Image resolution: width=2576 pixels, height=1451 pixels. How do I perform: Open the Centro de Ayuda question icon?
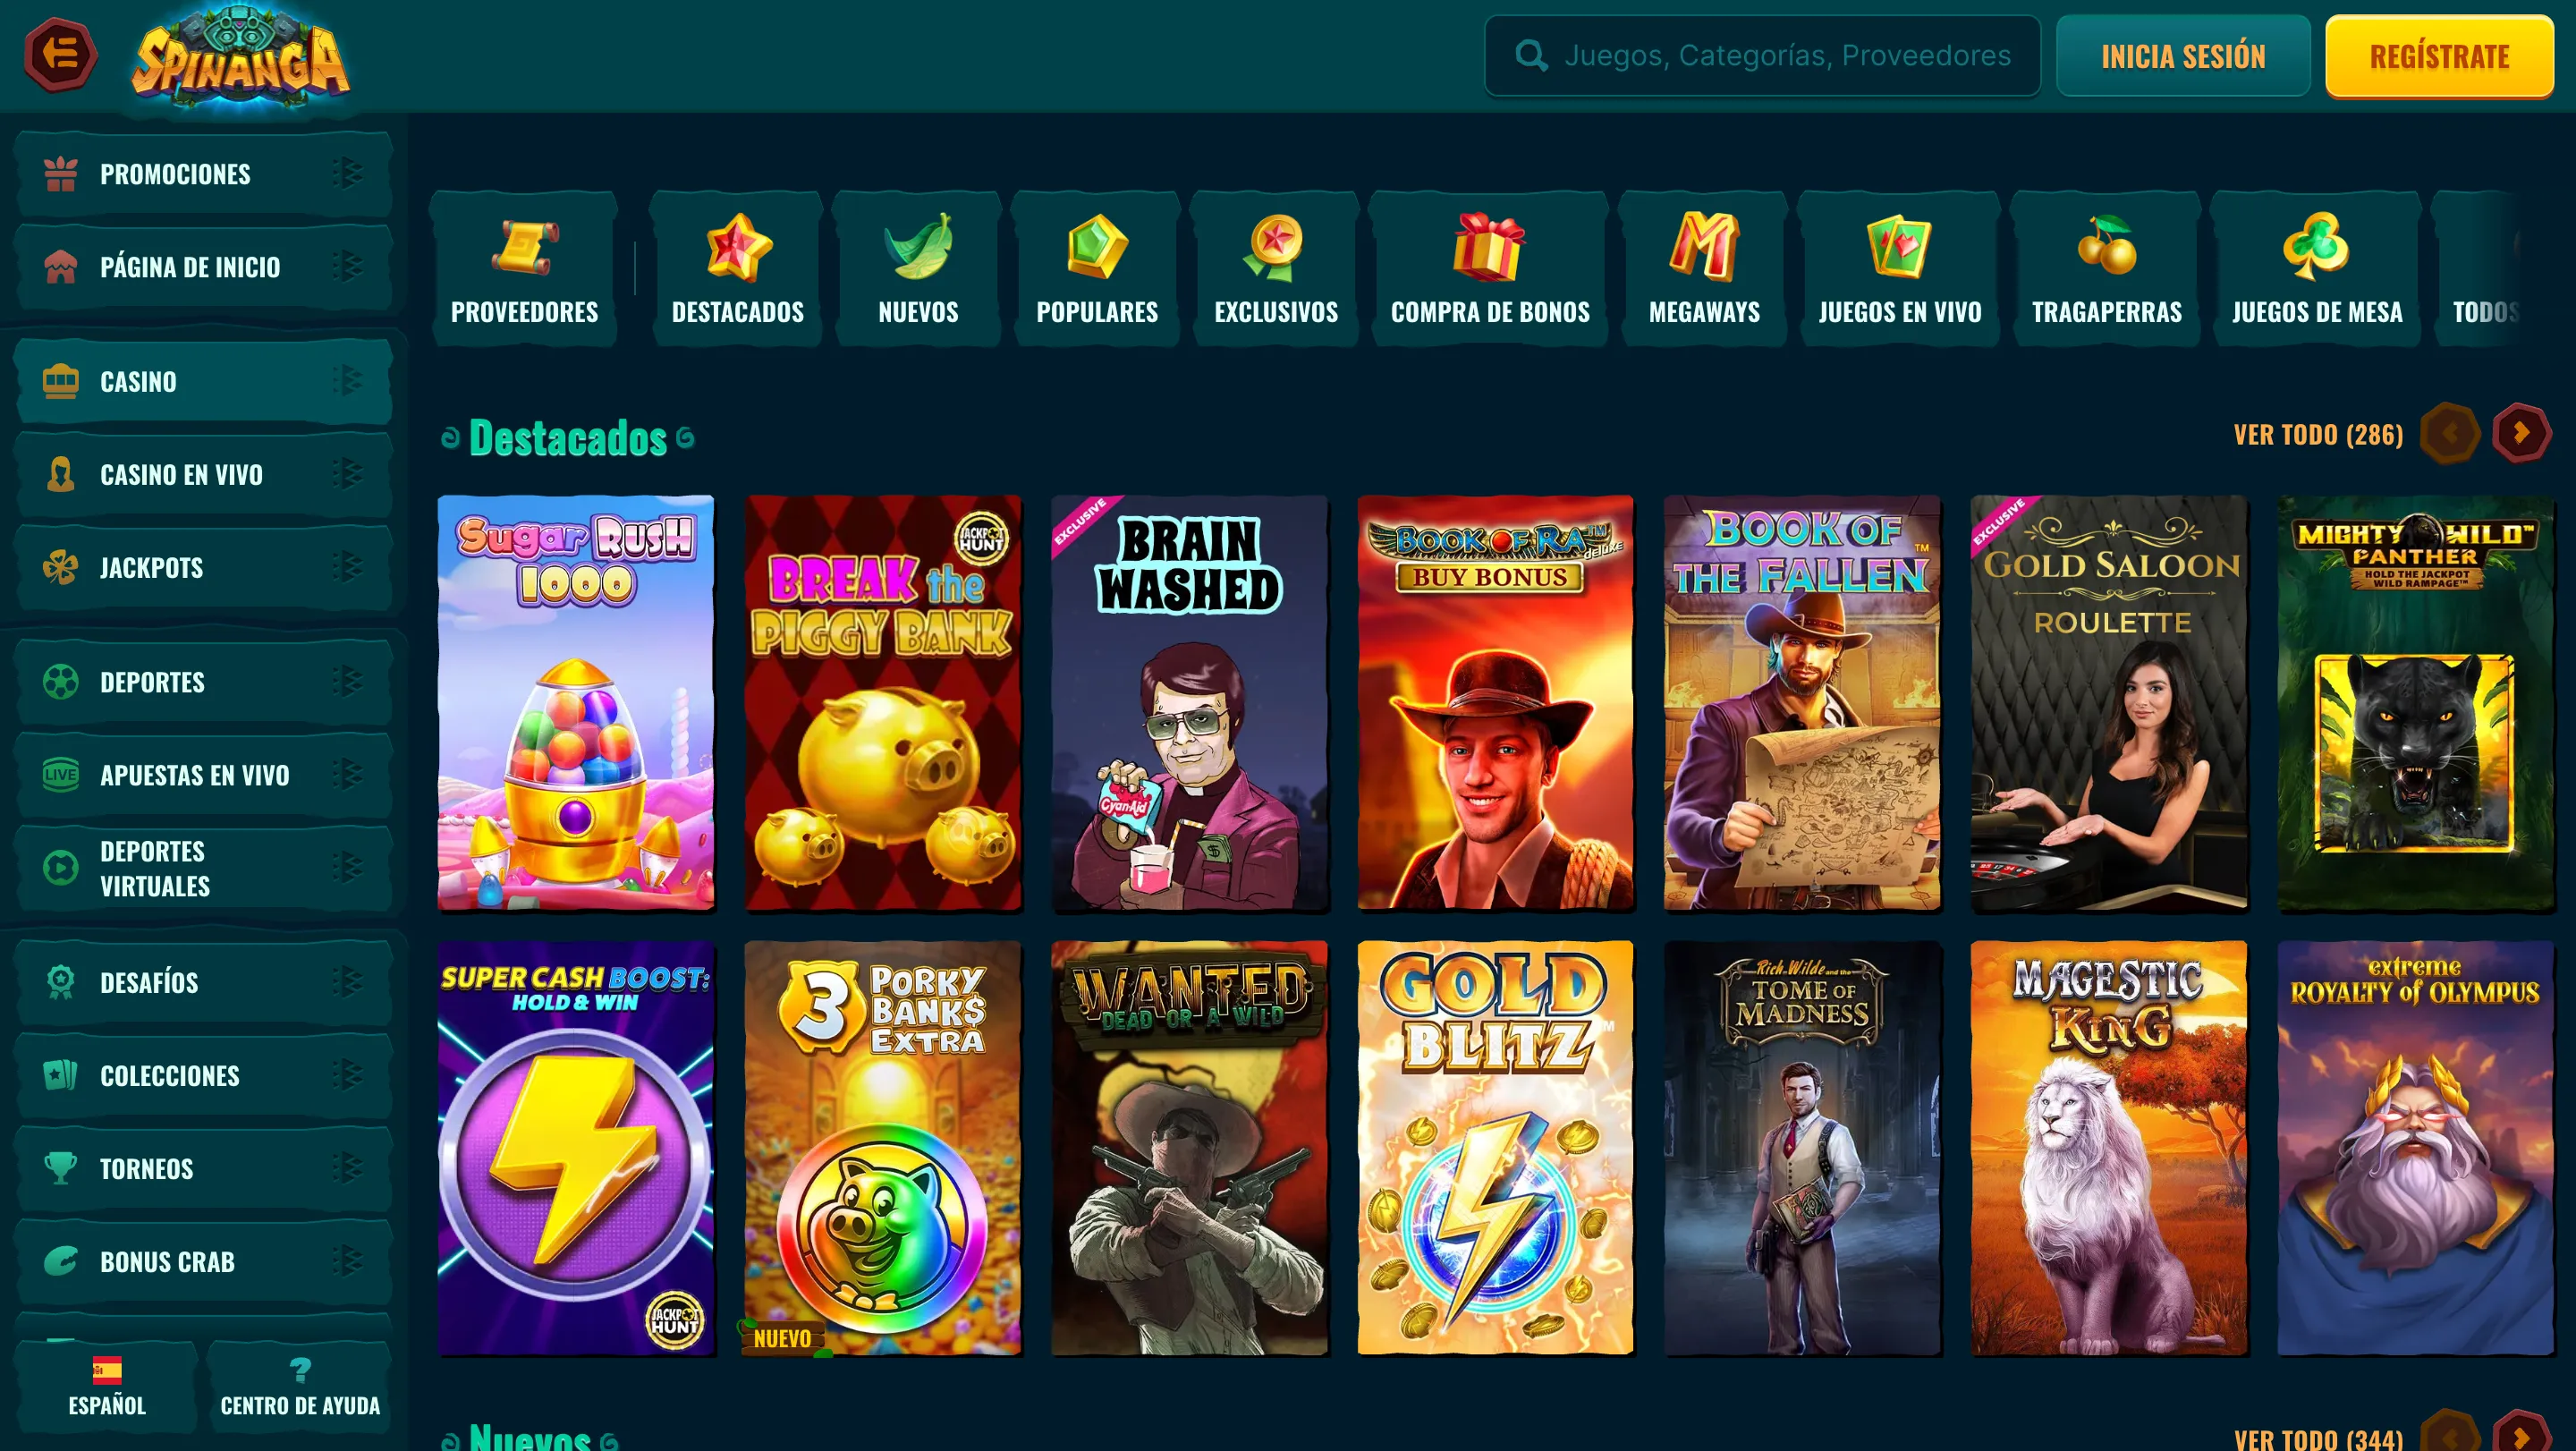point(300,1370)
